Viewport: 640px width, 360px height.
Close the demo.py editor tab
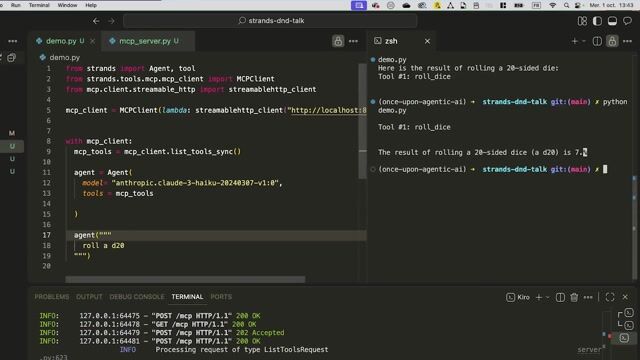point(93,41)
